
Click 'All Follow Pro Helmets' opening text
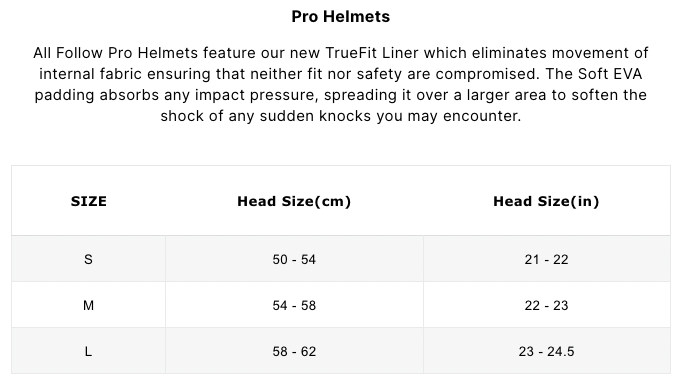coord(116,53)
